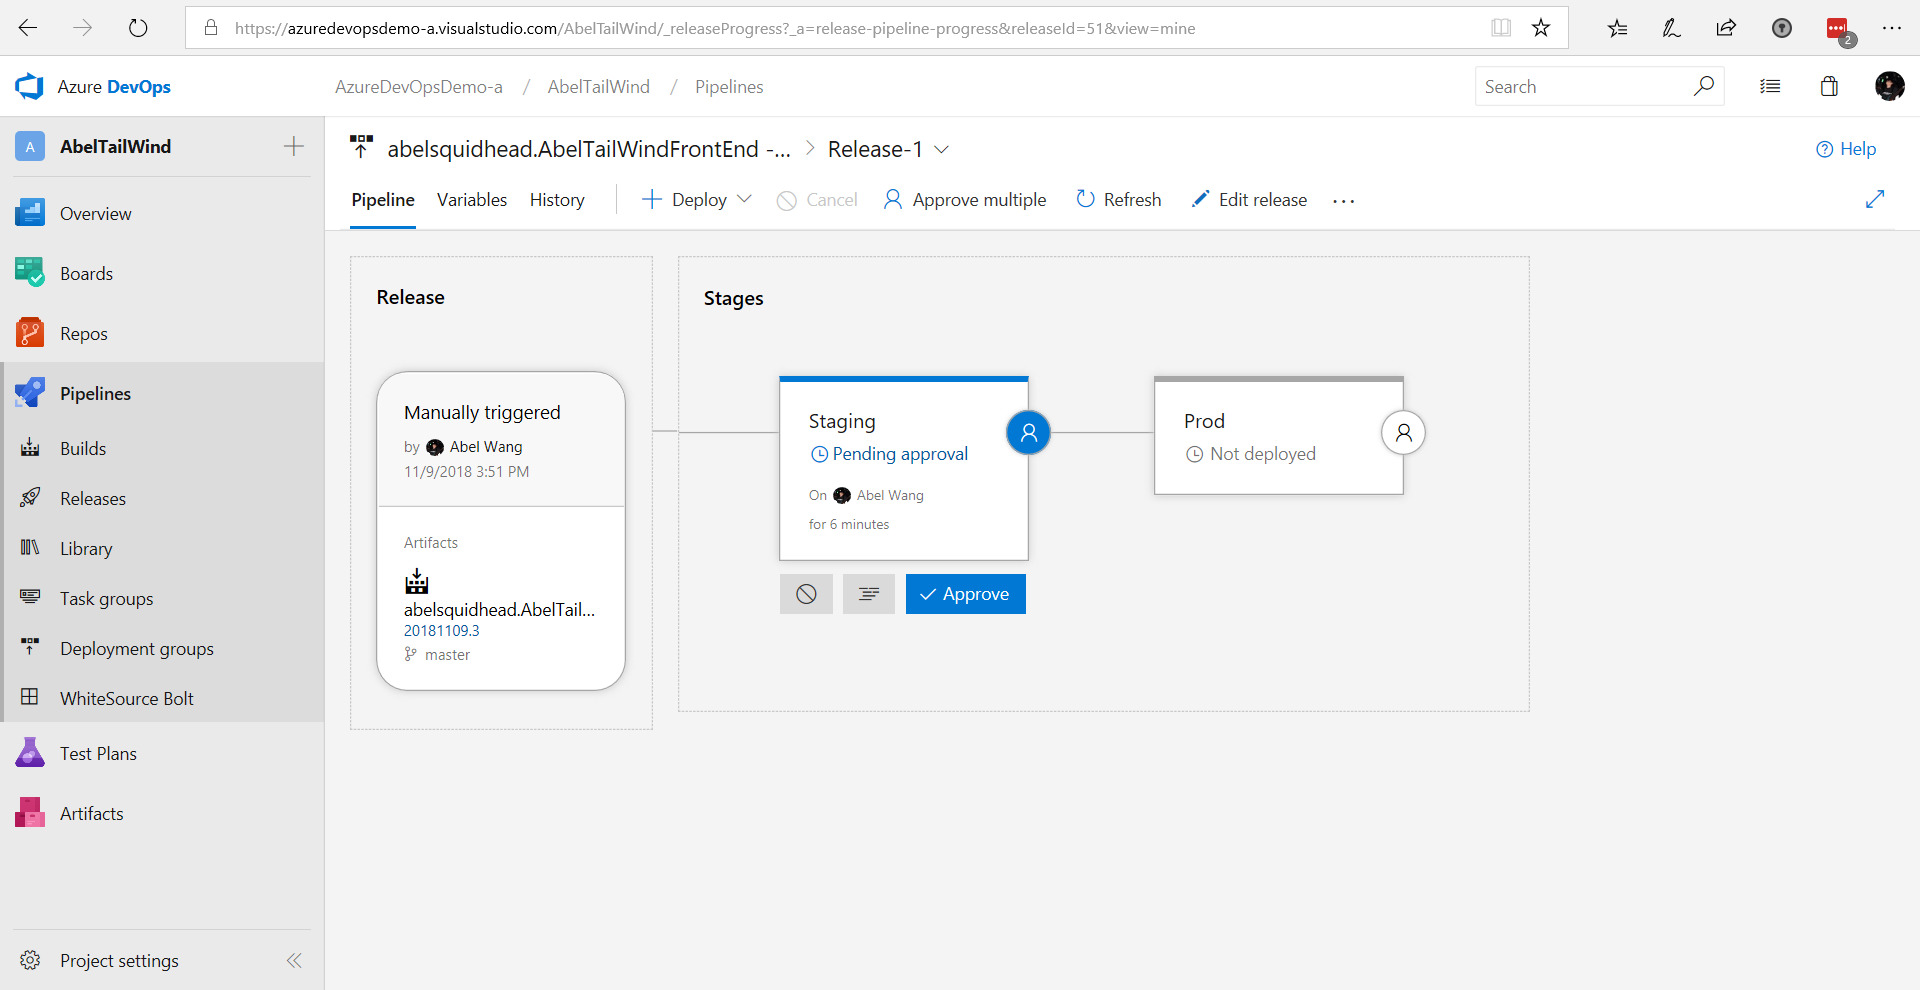This screenshot has height=990, width=1920.
Task: Open the more actions ellipsis menu
Action: (1344, 201)
